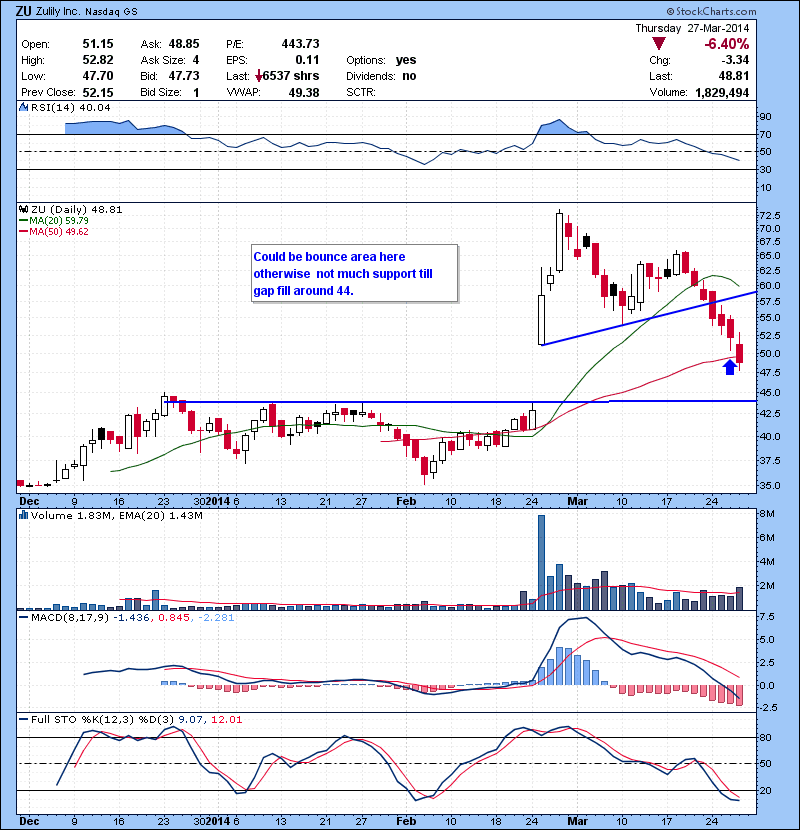Click the Low value 47.70
800x830 pixels.
(98, 76)
